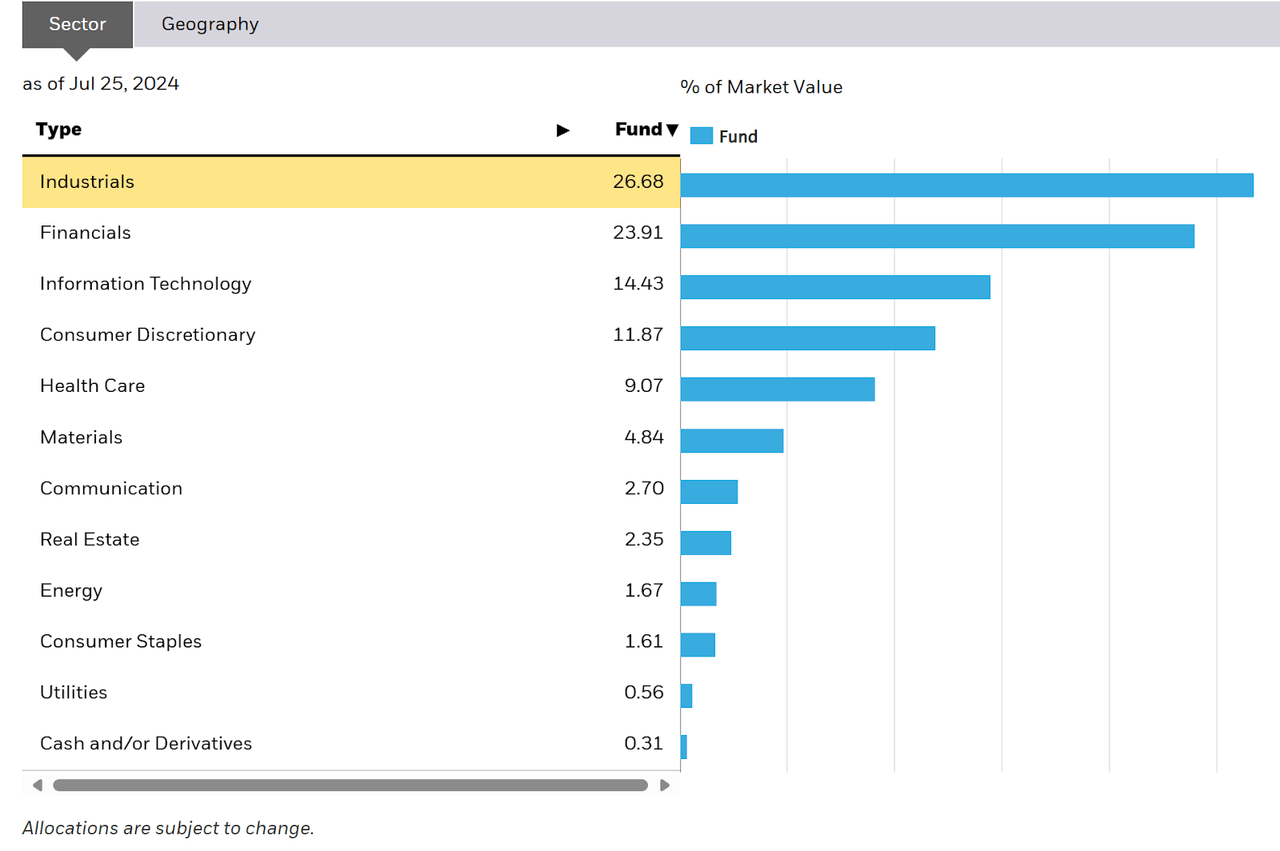The image size is (1280, 851).
Task: Click the Communication chart bar
Action: (709, 491)
